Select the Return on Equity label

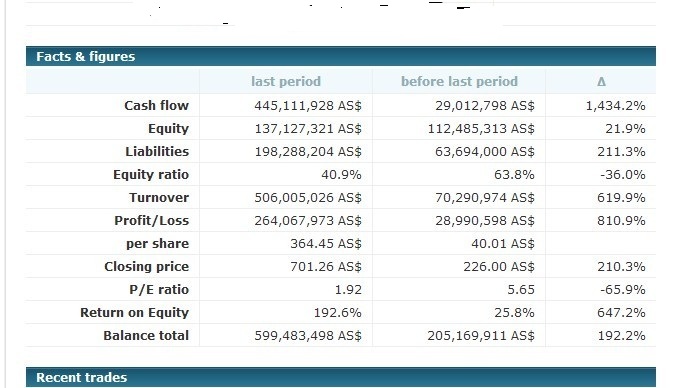(134, 312)
